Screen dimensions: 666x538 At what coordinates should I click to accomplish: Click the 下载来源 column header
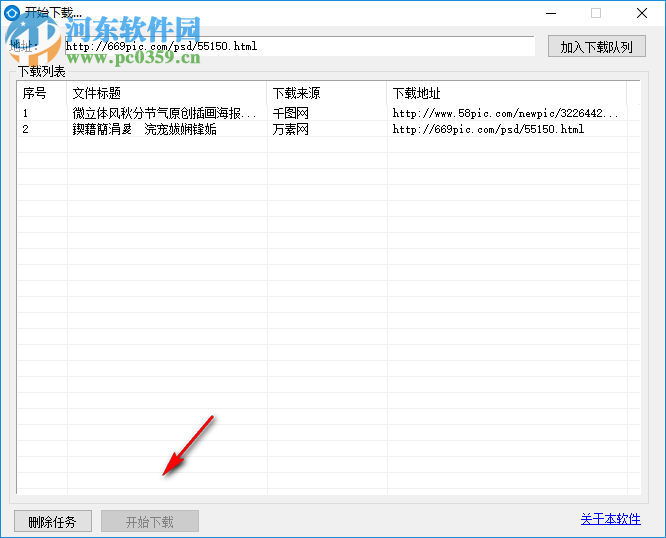click(x=327, y=93)
